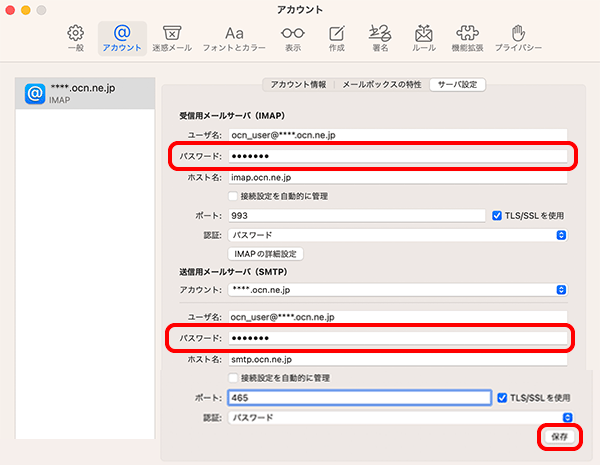Switch to the Account Information (アカウント情報) tab
The image size is (600, 465).
pos(297,84)
